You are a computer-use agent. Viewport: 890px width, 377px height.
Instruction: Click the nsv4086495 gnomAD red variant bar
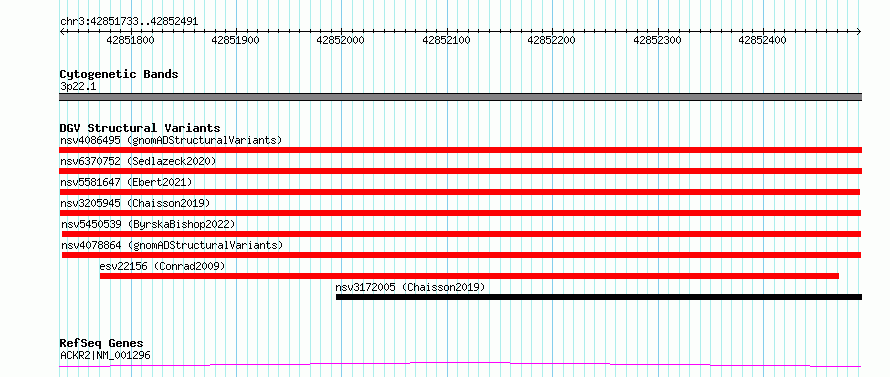tap(460, 150)
